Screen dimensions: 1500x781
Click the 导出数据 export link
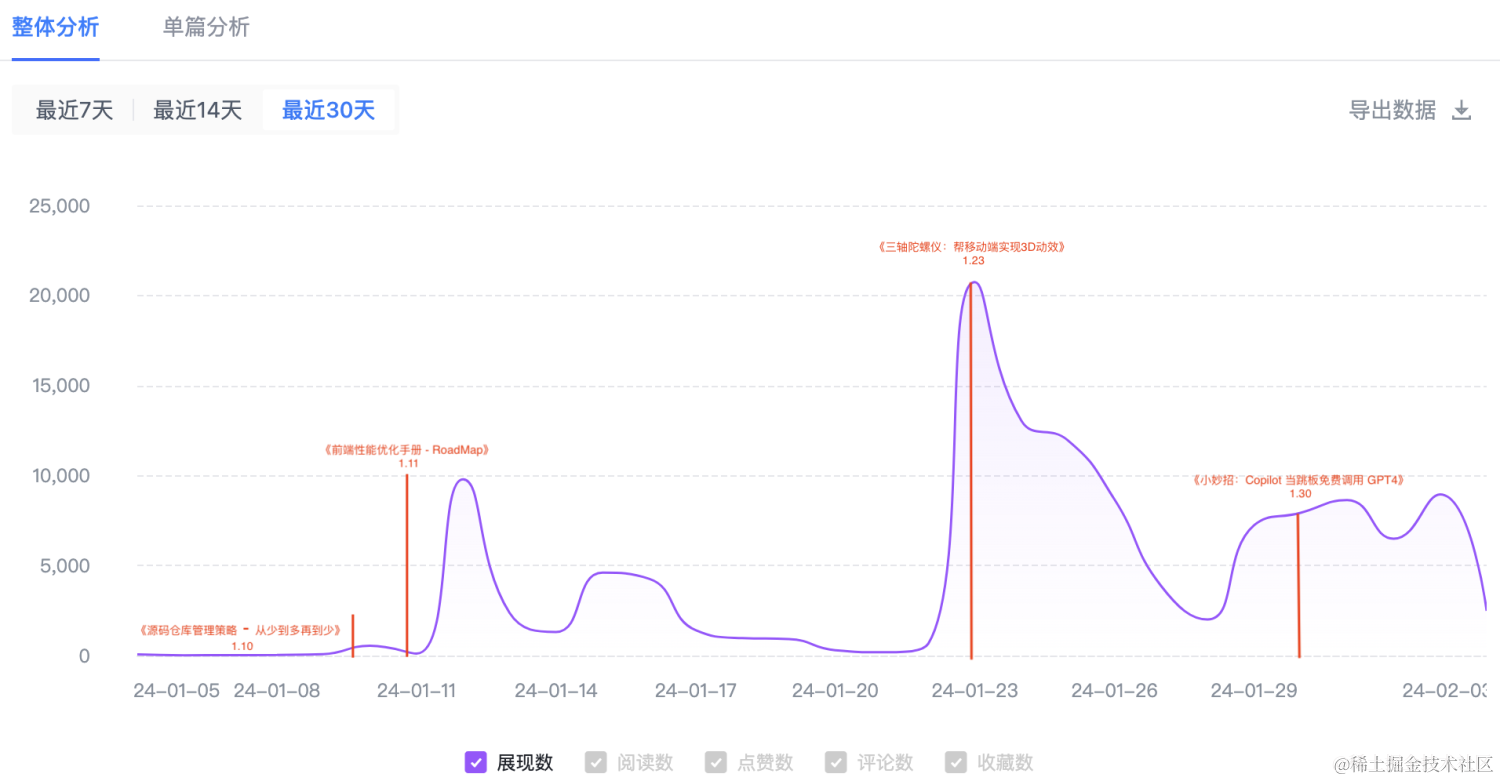click(1392, 110)
